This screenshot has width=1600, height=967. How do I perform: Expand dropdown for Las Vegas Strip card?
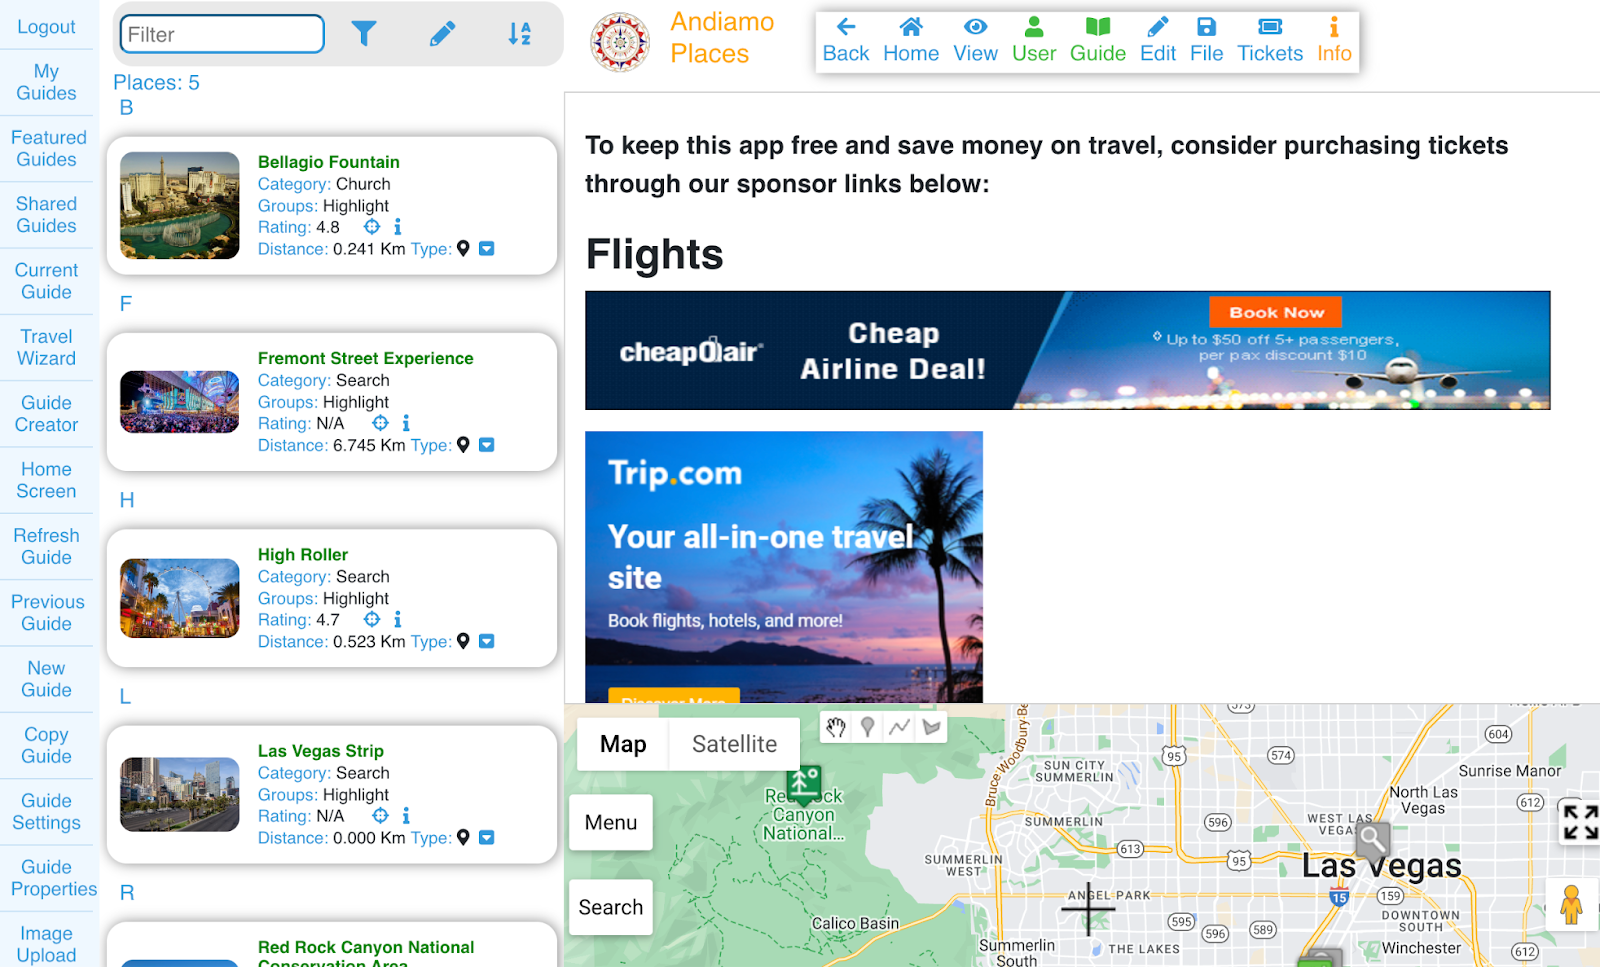(487, 837)
